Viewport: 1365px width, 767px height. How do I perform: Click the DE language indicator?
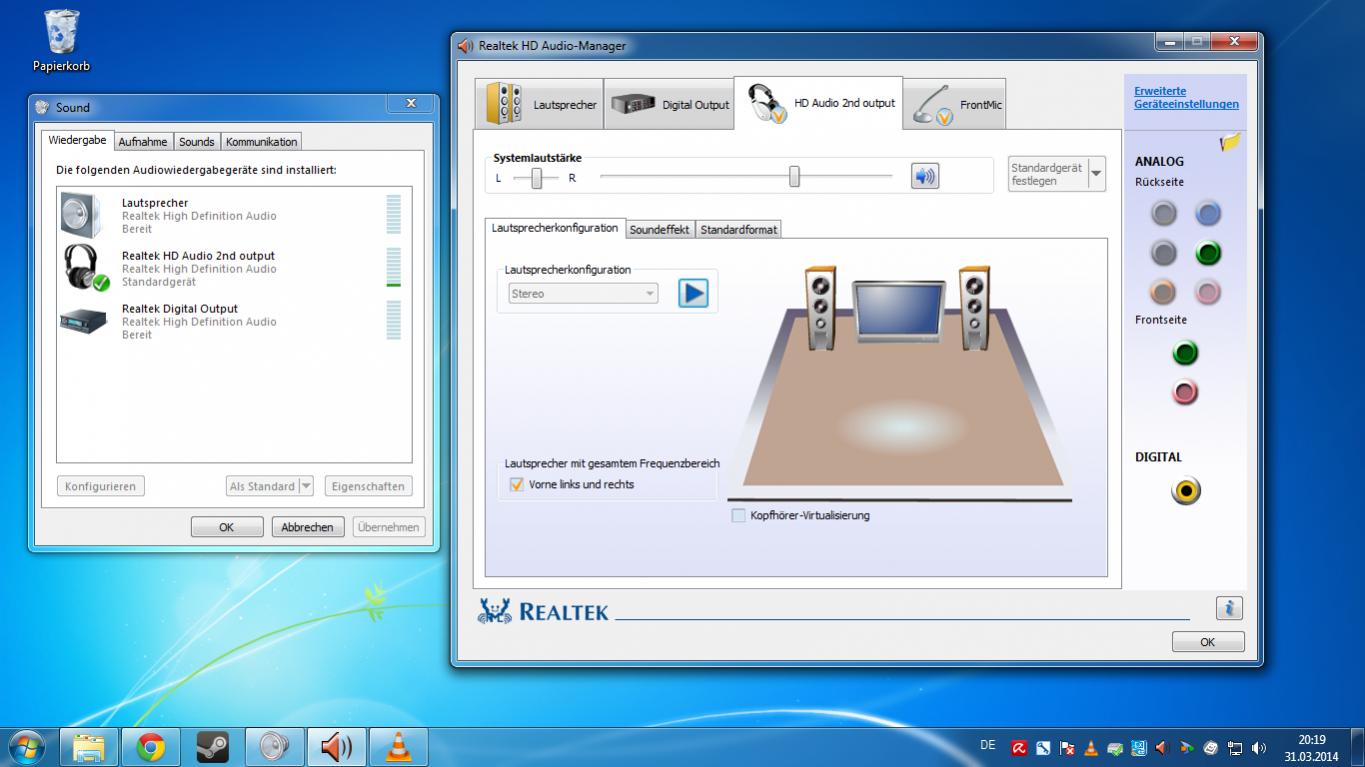pos(988,745)
